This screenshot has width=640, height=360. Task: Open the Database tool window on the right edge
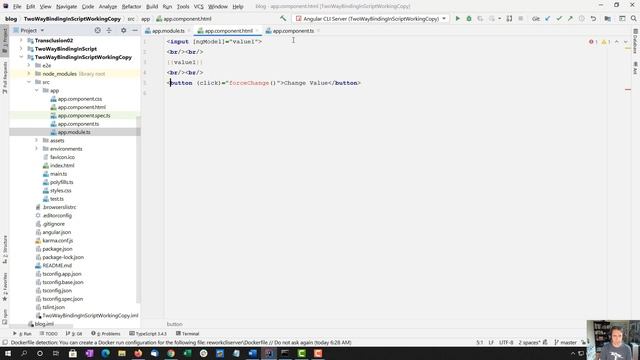pyautogui.click(x=636, y=42)
